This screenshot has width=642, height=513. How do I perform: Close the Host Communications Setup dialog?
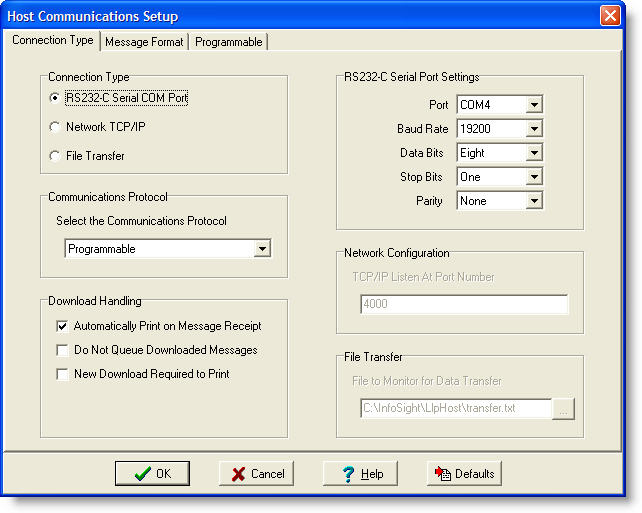(x=610, y=16)
